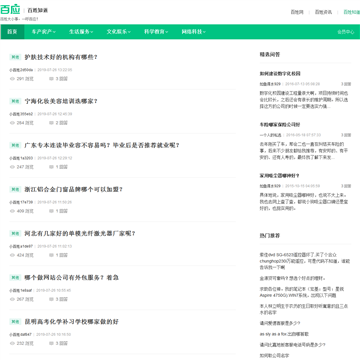360x360 pixels.
Task: Click reply icon under 河北单模光纤激光器 question
Action: click(51, 255)
